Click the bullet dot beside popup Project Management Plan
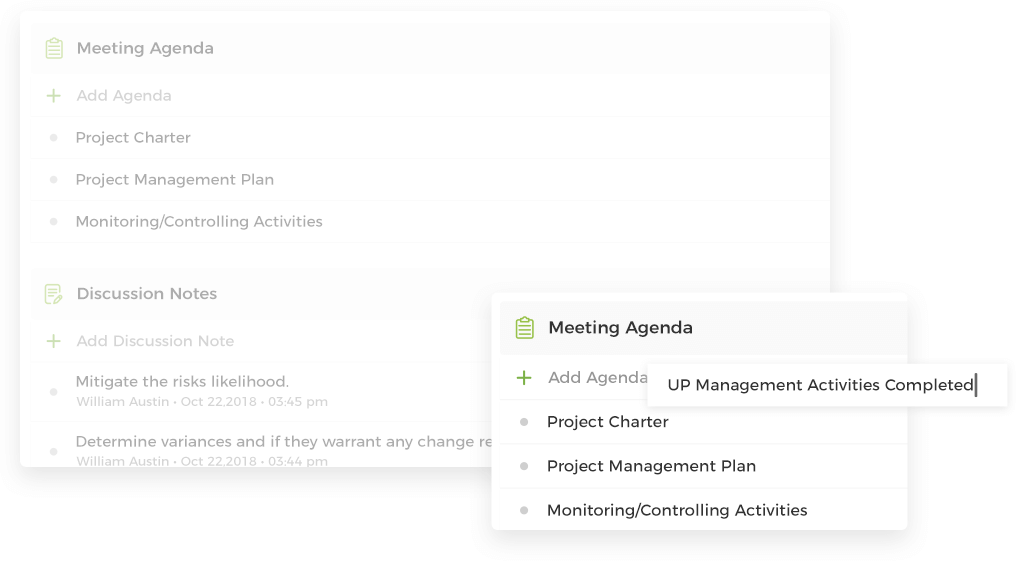This screenshot has height=564, width=1027. click(524, 466)
